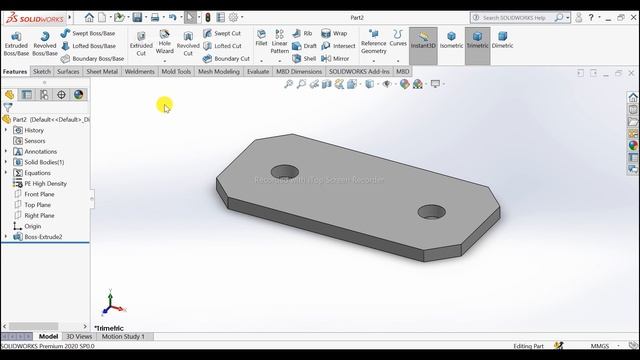Click the Lofted Cut tool
640x360 pixels.
(x=222, y=46)
